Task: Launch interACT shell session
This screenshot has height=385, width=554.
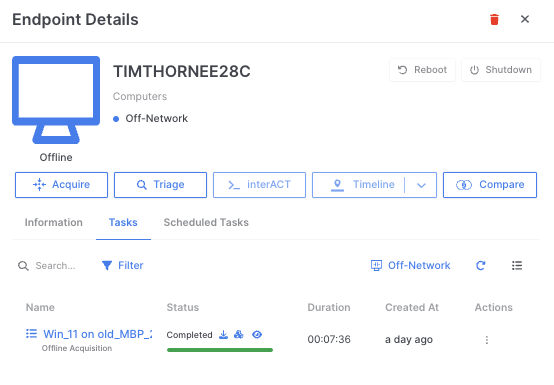Action: [x=259, y=185]
